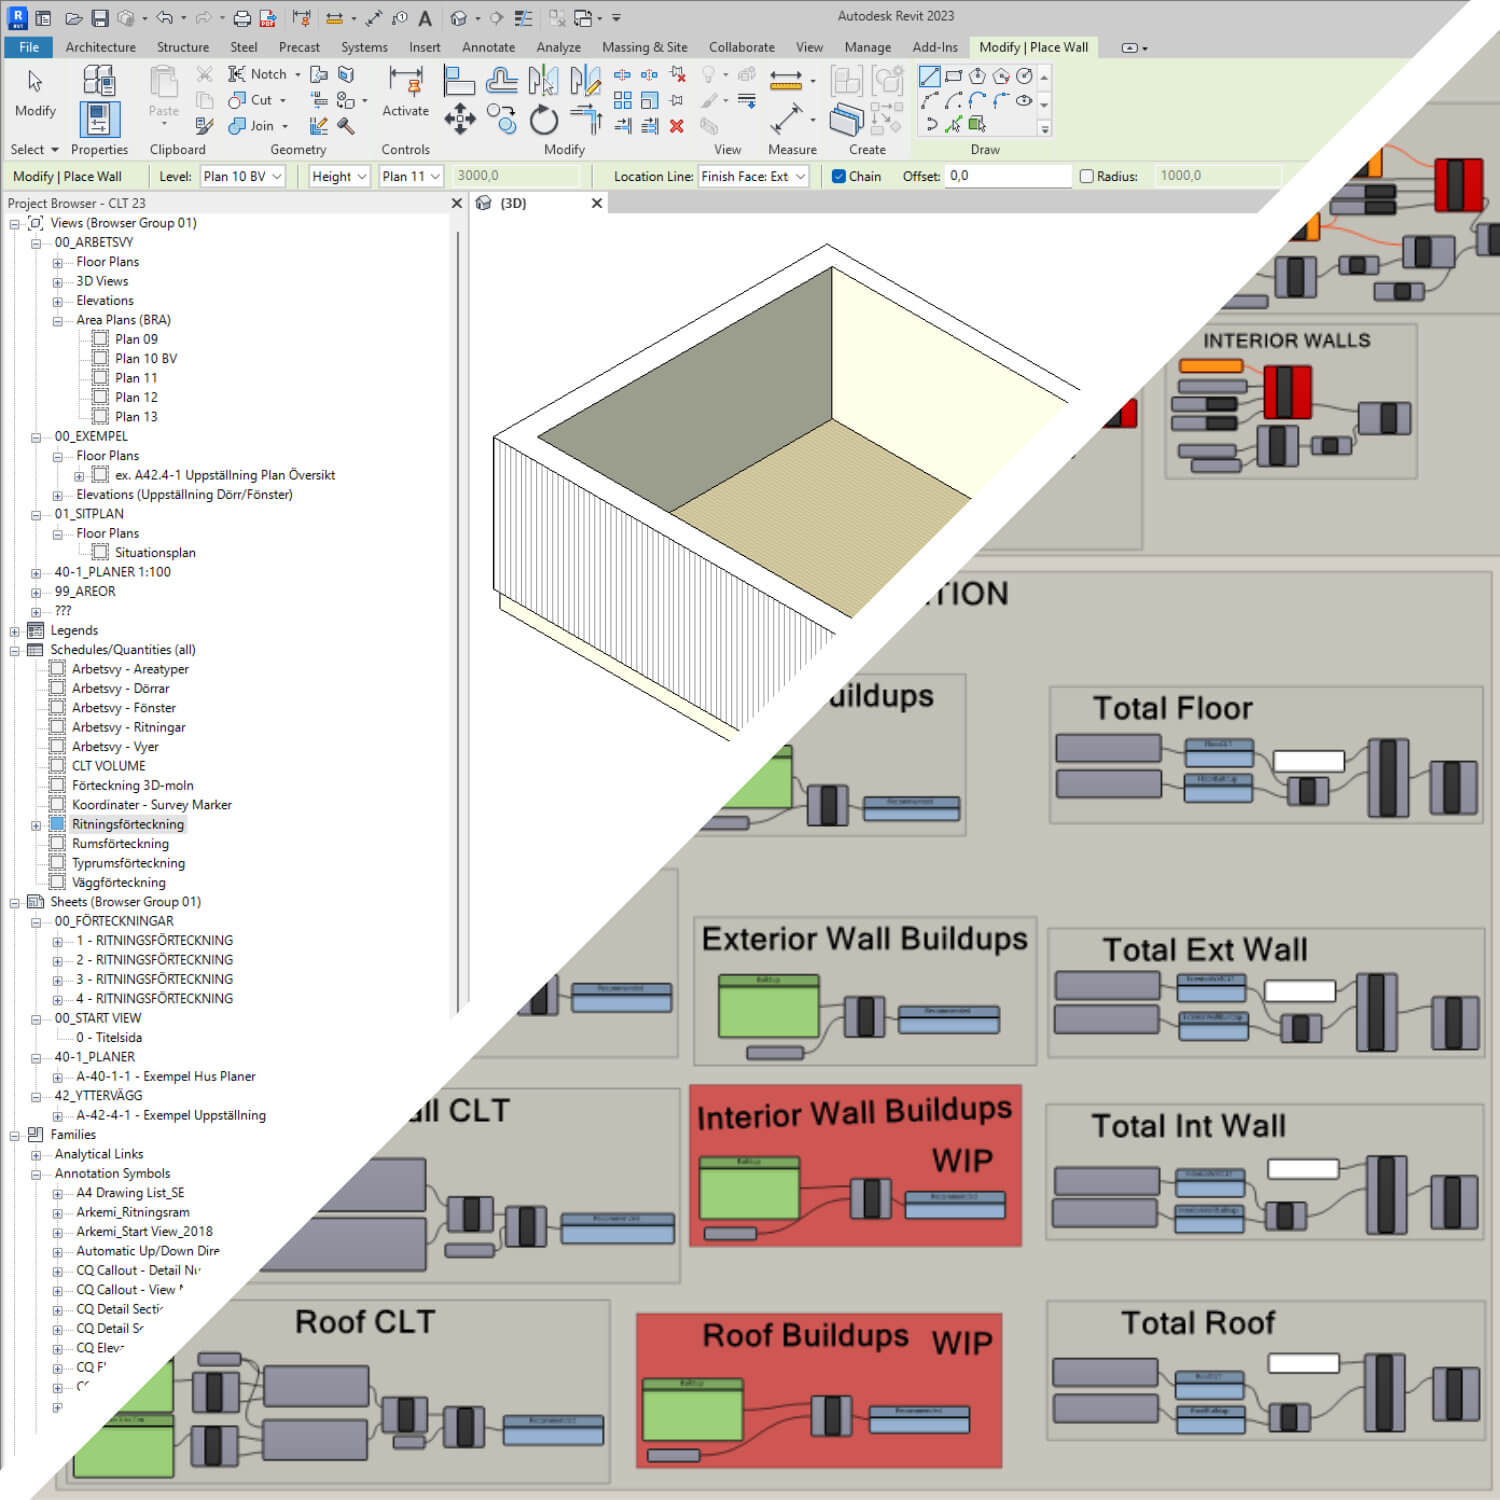
Task: Click the Print icon in quick access toolbar
Action: [x=242, y=18]
